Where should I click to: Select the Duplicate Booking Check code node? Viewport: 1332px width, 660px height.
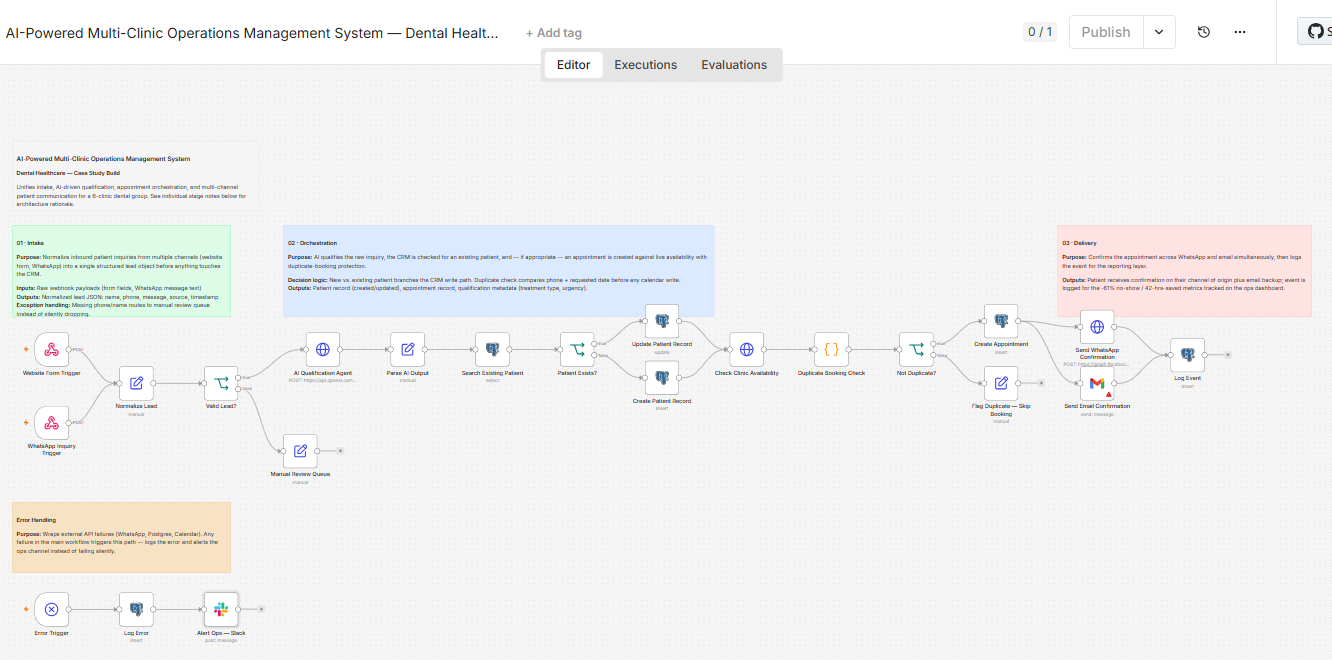click(831, 350)
